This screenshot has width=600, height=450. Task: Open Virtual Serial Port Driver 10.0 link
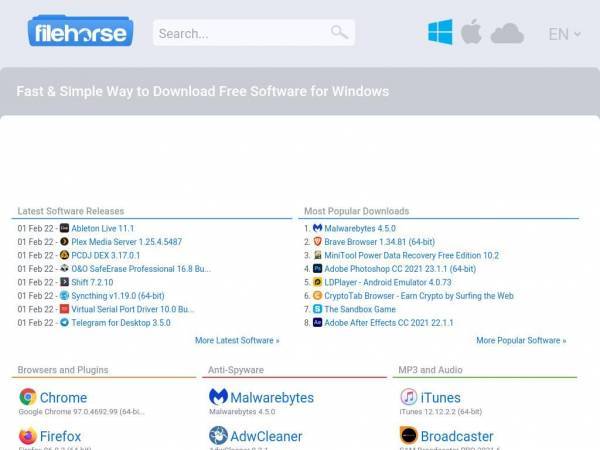pyautogui.click(x=133, y=309)
